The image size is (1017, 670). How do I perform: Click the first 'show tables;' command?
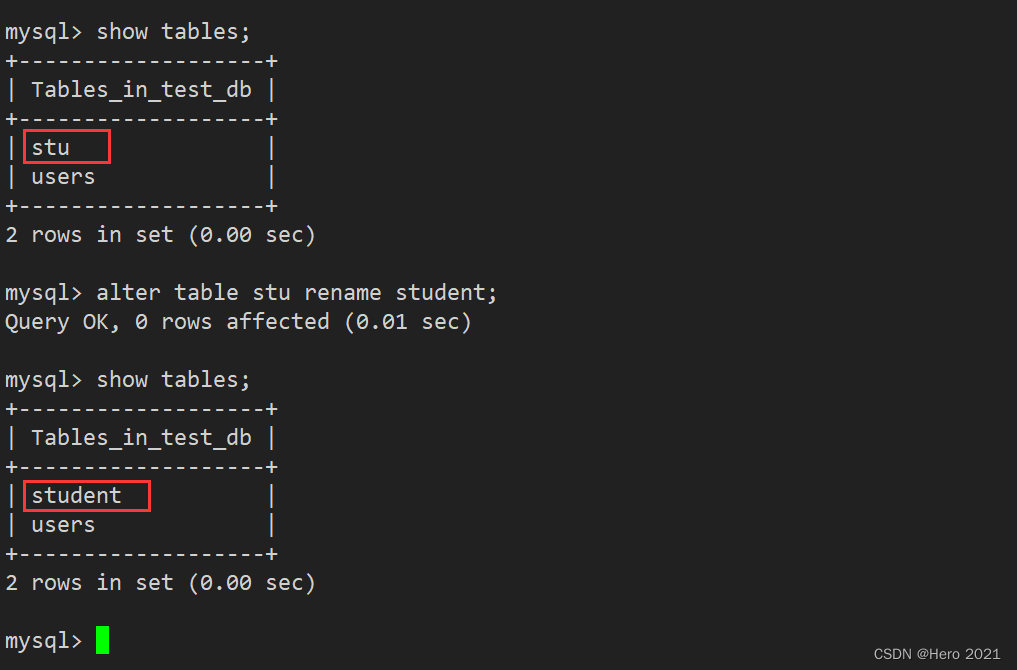pyautogui.click(x=173, y=32)
